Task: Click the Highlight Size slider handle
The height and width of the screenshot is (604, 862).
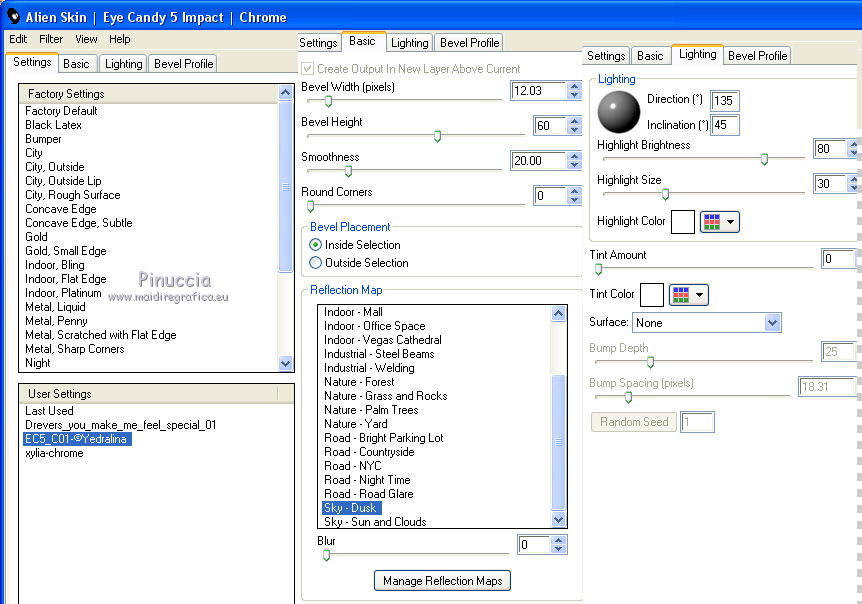Action: tap(665, 194)
